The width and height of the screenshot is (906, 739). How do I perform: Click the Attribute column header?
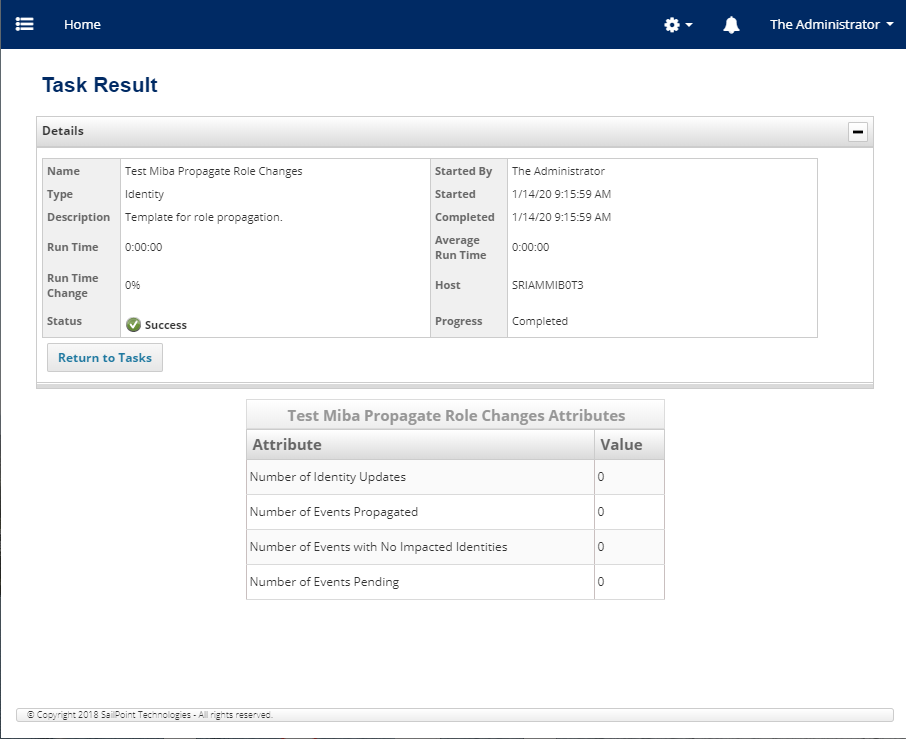click(287, 445)
